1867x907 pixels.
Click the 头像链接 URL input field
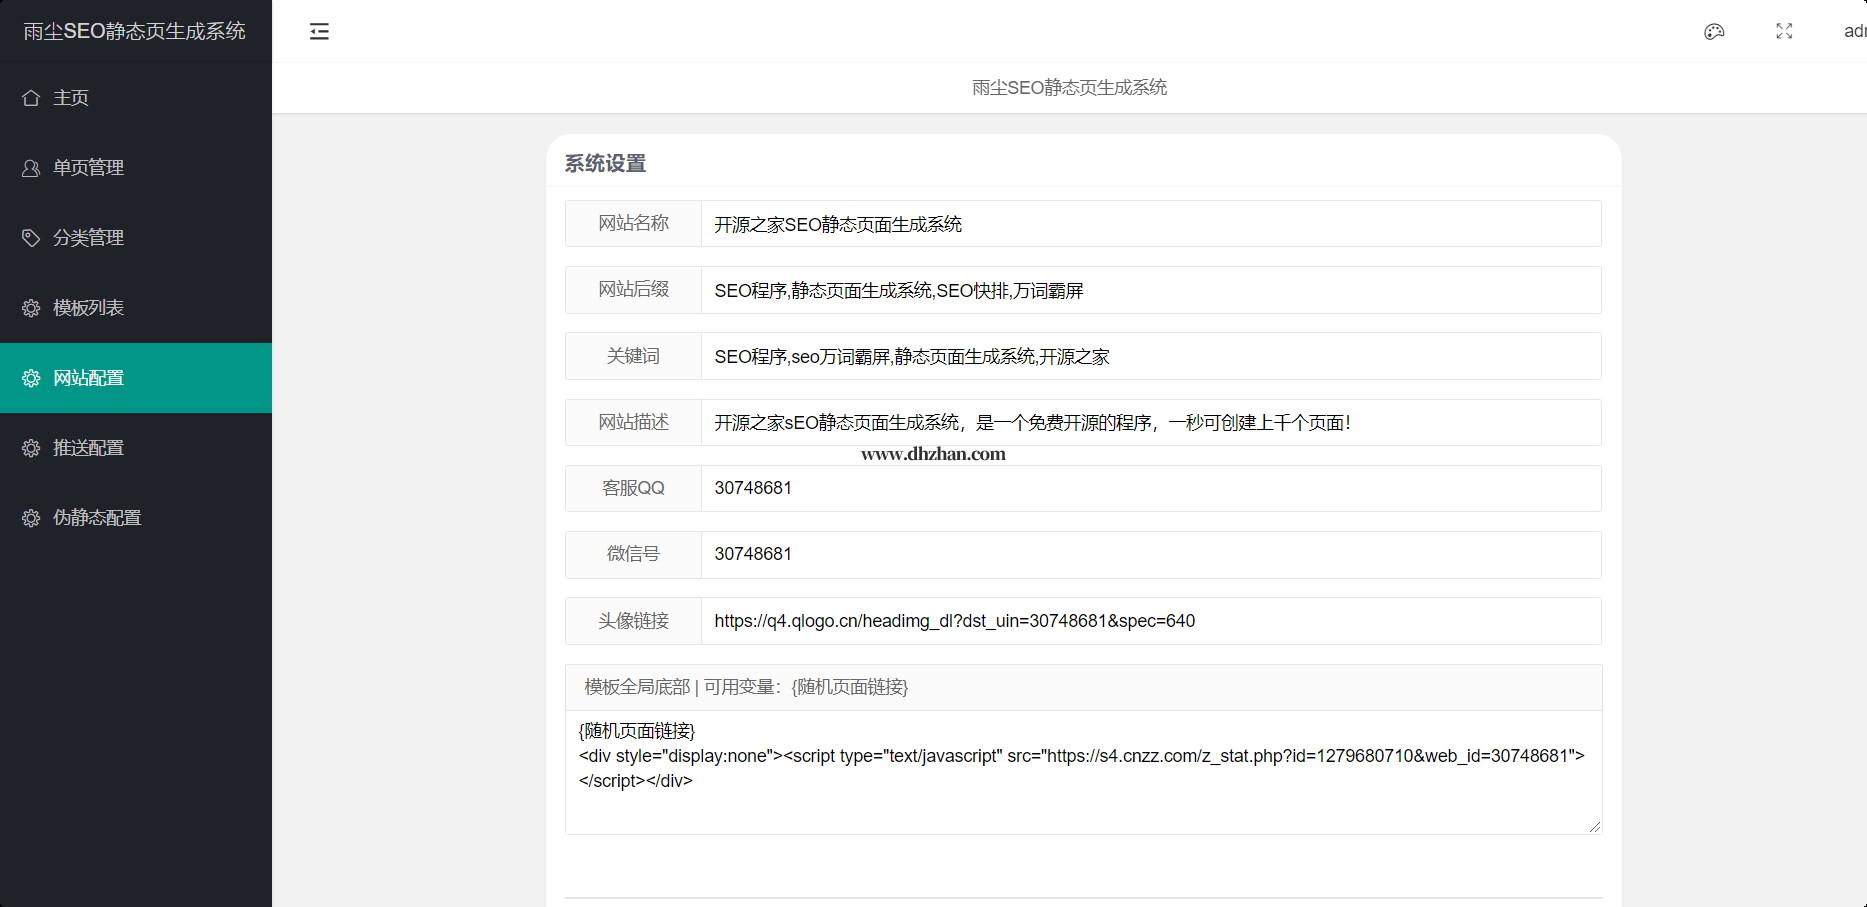[1150, 621]
